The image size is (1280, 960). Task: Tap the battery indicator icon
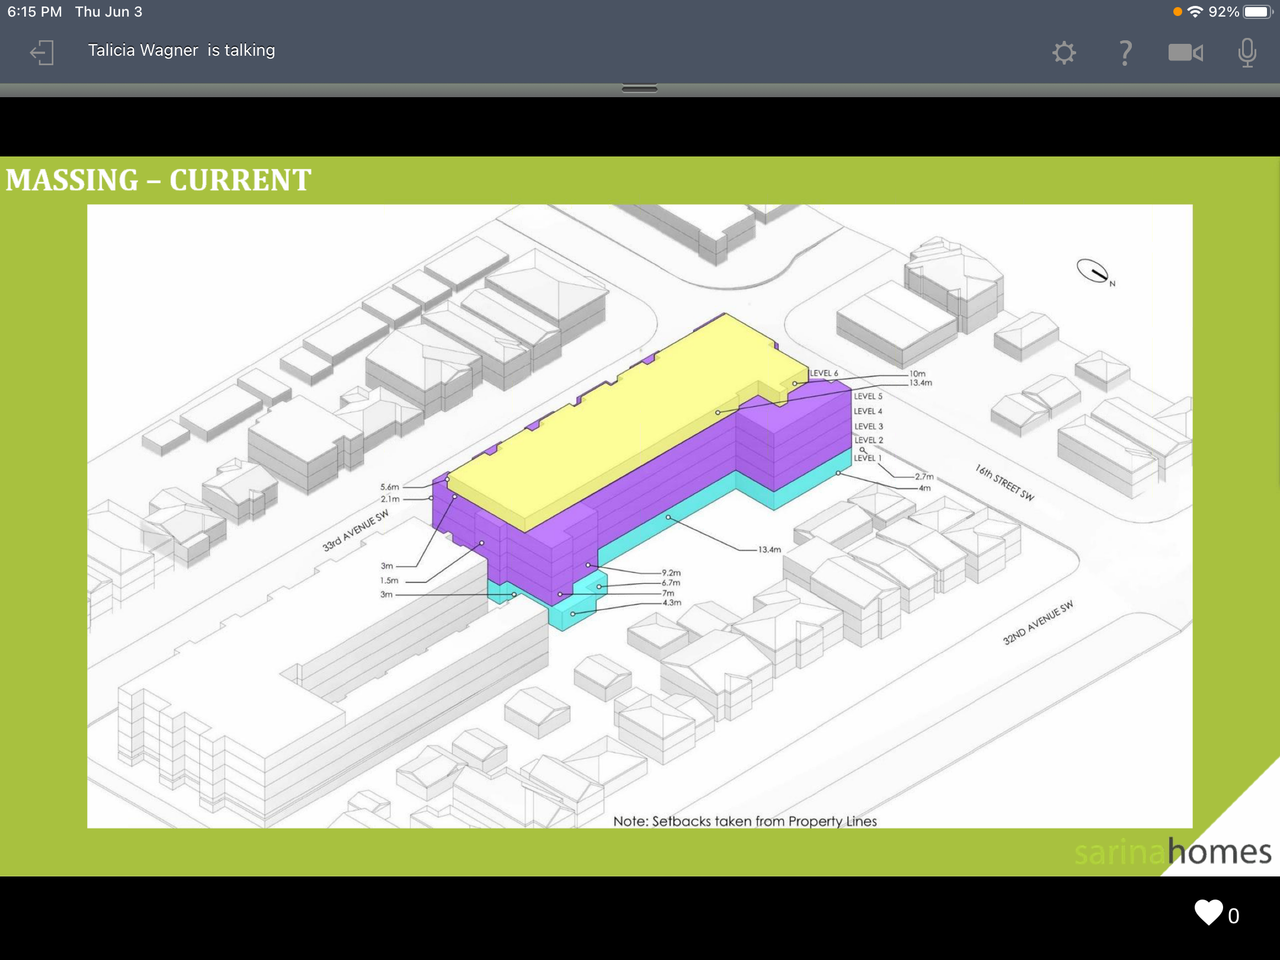tap(1258, 12)
